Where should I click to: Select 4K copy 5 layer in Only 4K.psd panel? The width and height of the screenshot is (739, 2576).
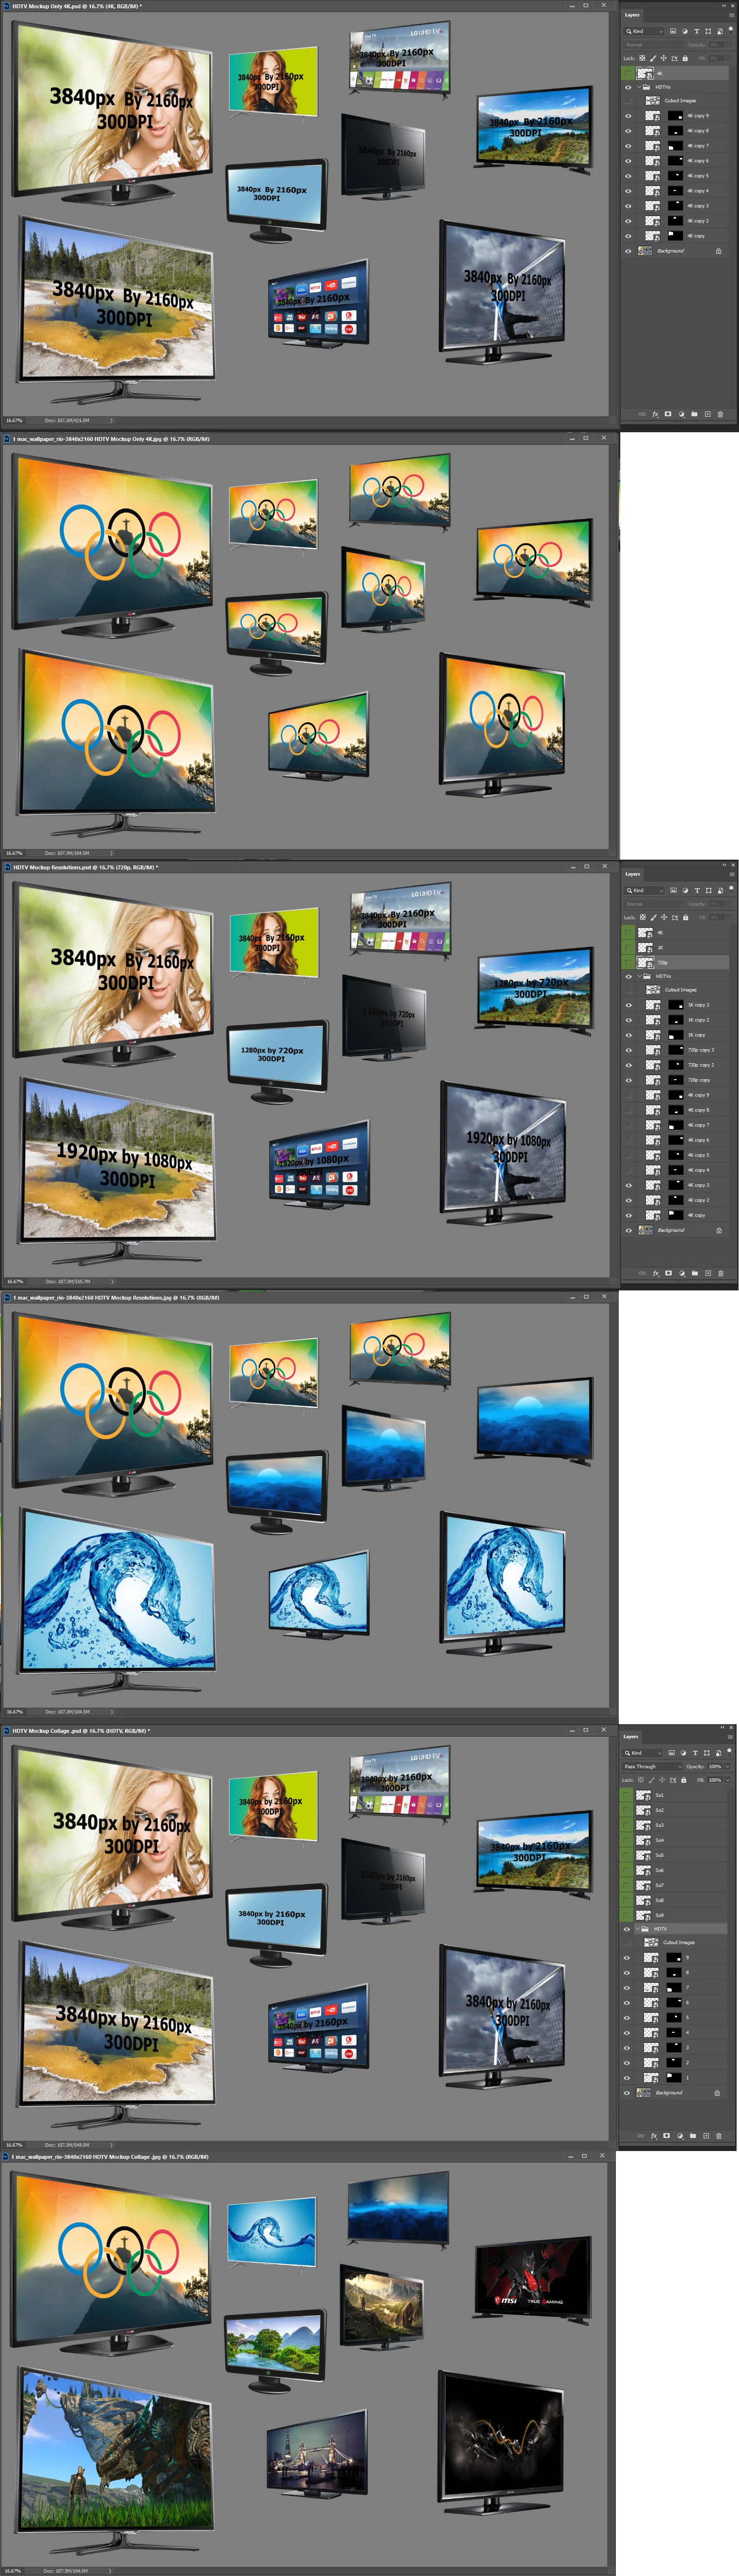(x=675, y=176)
